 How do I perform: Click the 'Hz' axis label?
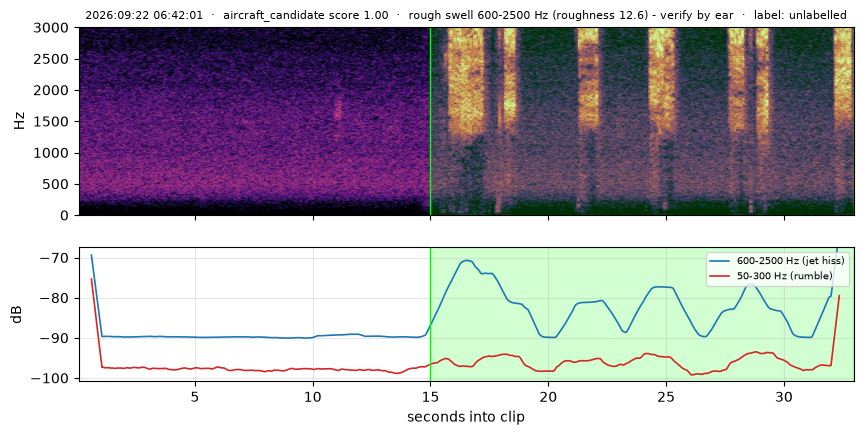click(x=19, y=121)
